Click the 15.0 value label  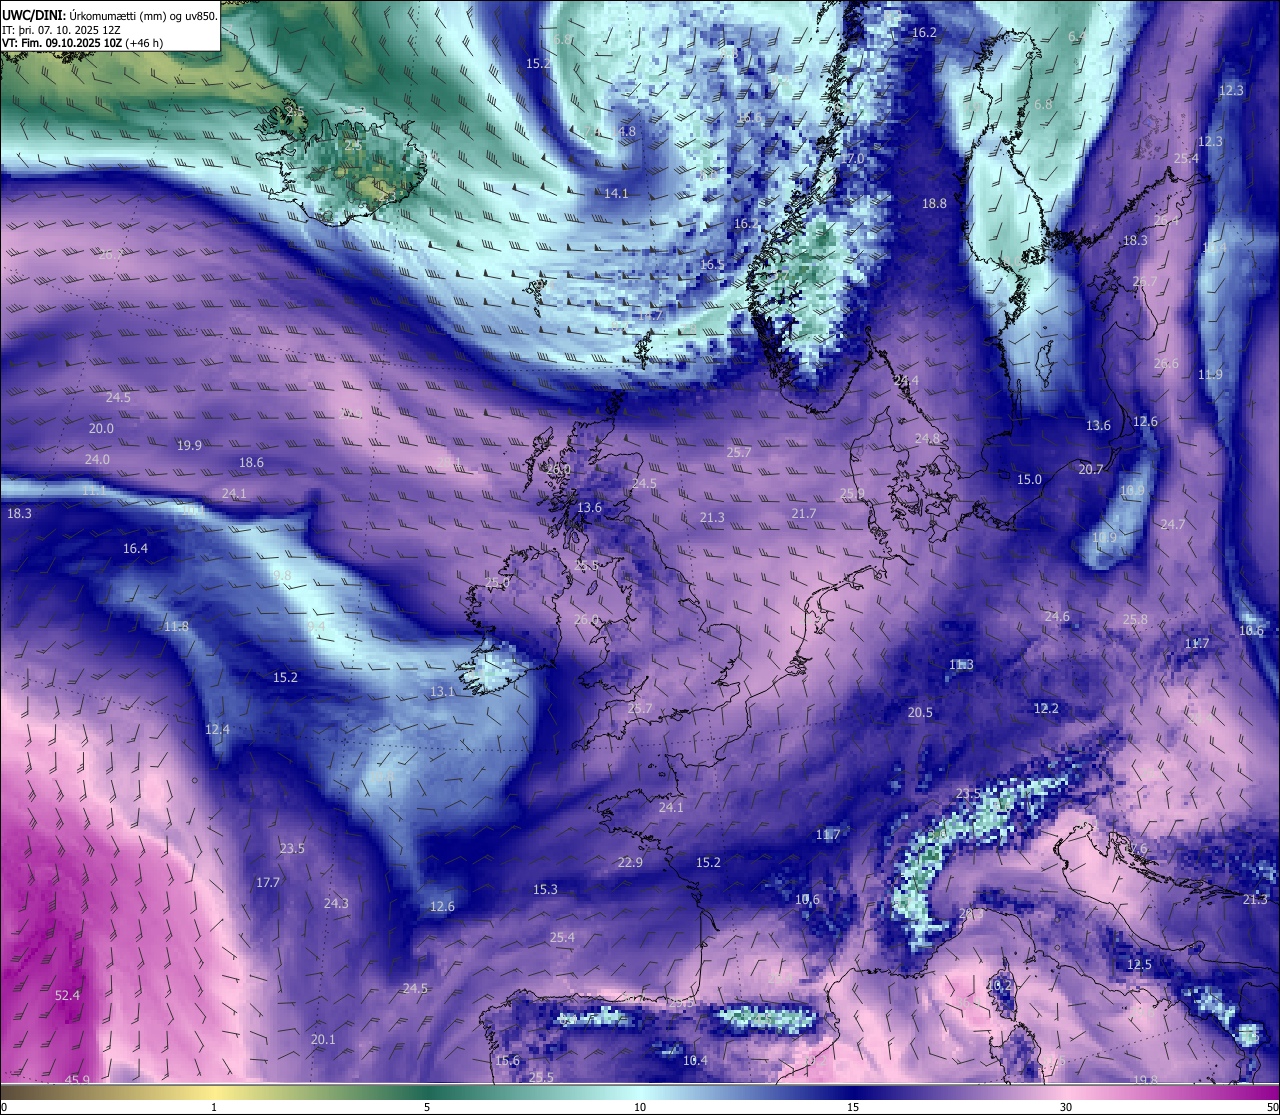pyautogui.click(x=1029, y=479)
